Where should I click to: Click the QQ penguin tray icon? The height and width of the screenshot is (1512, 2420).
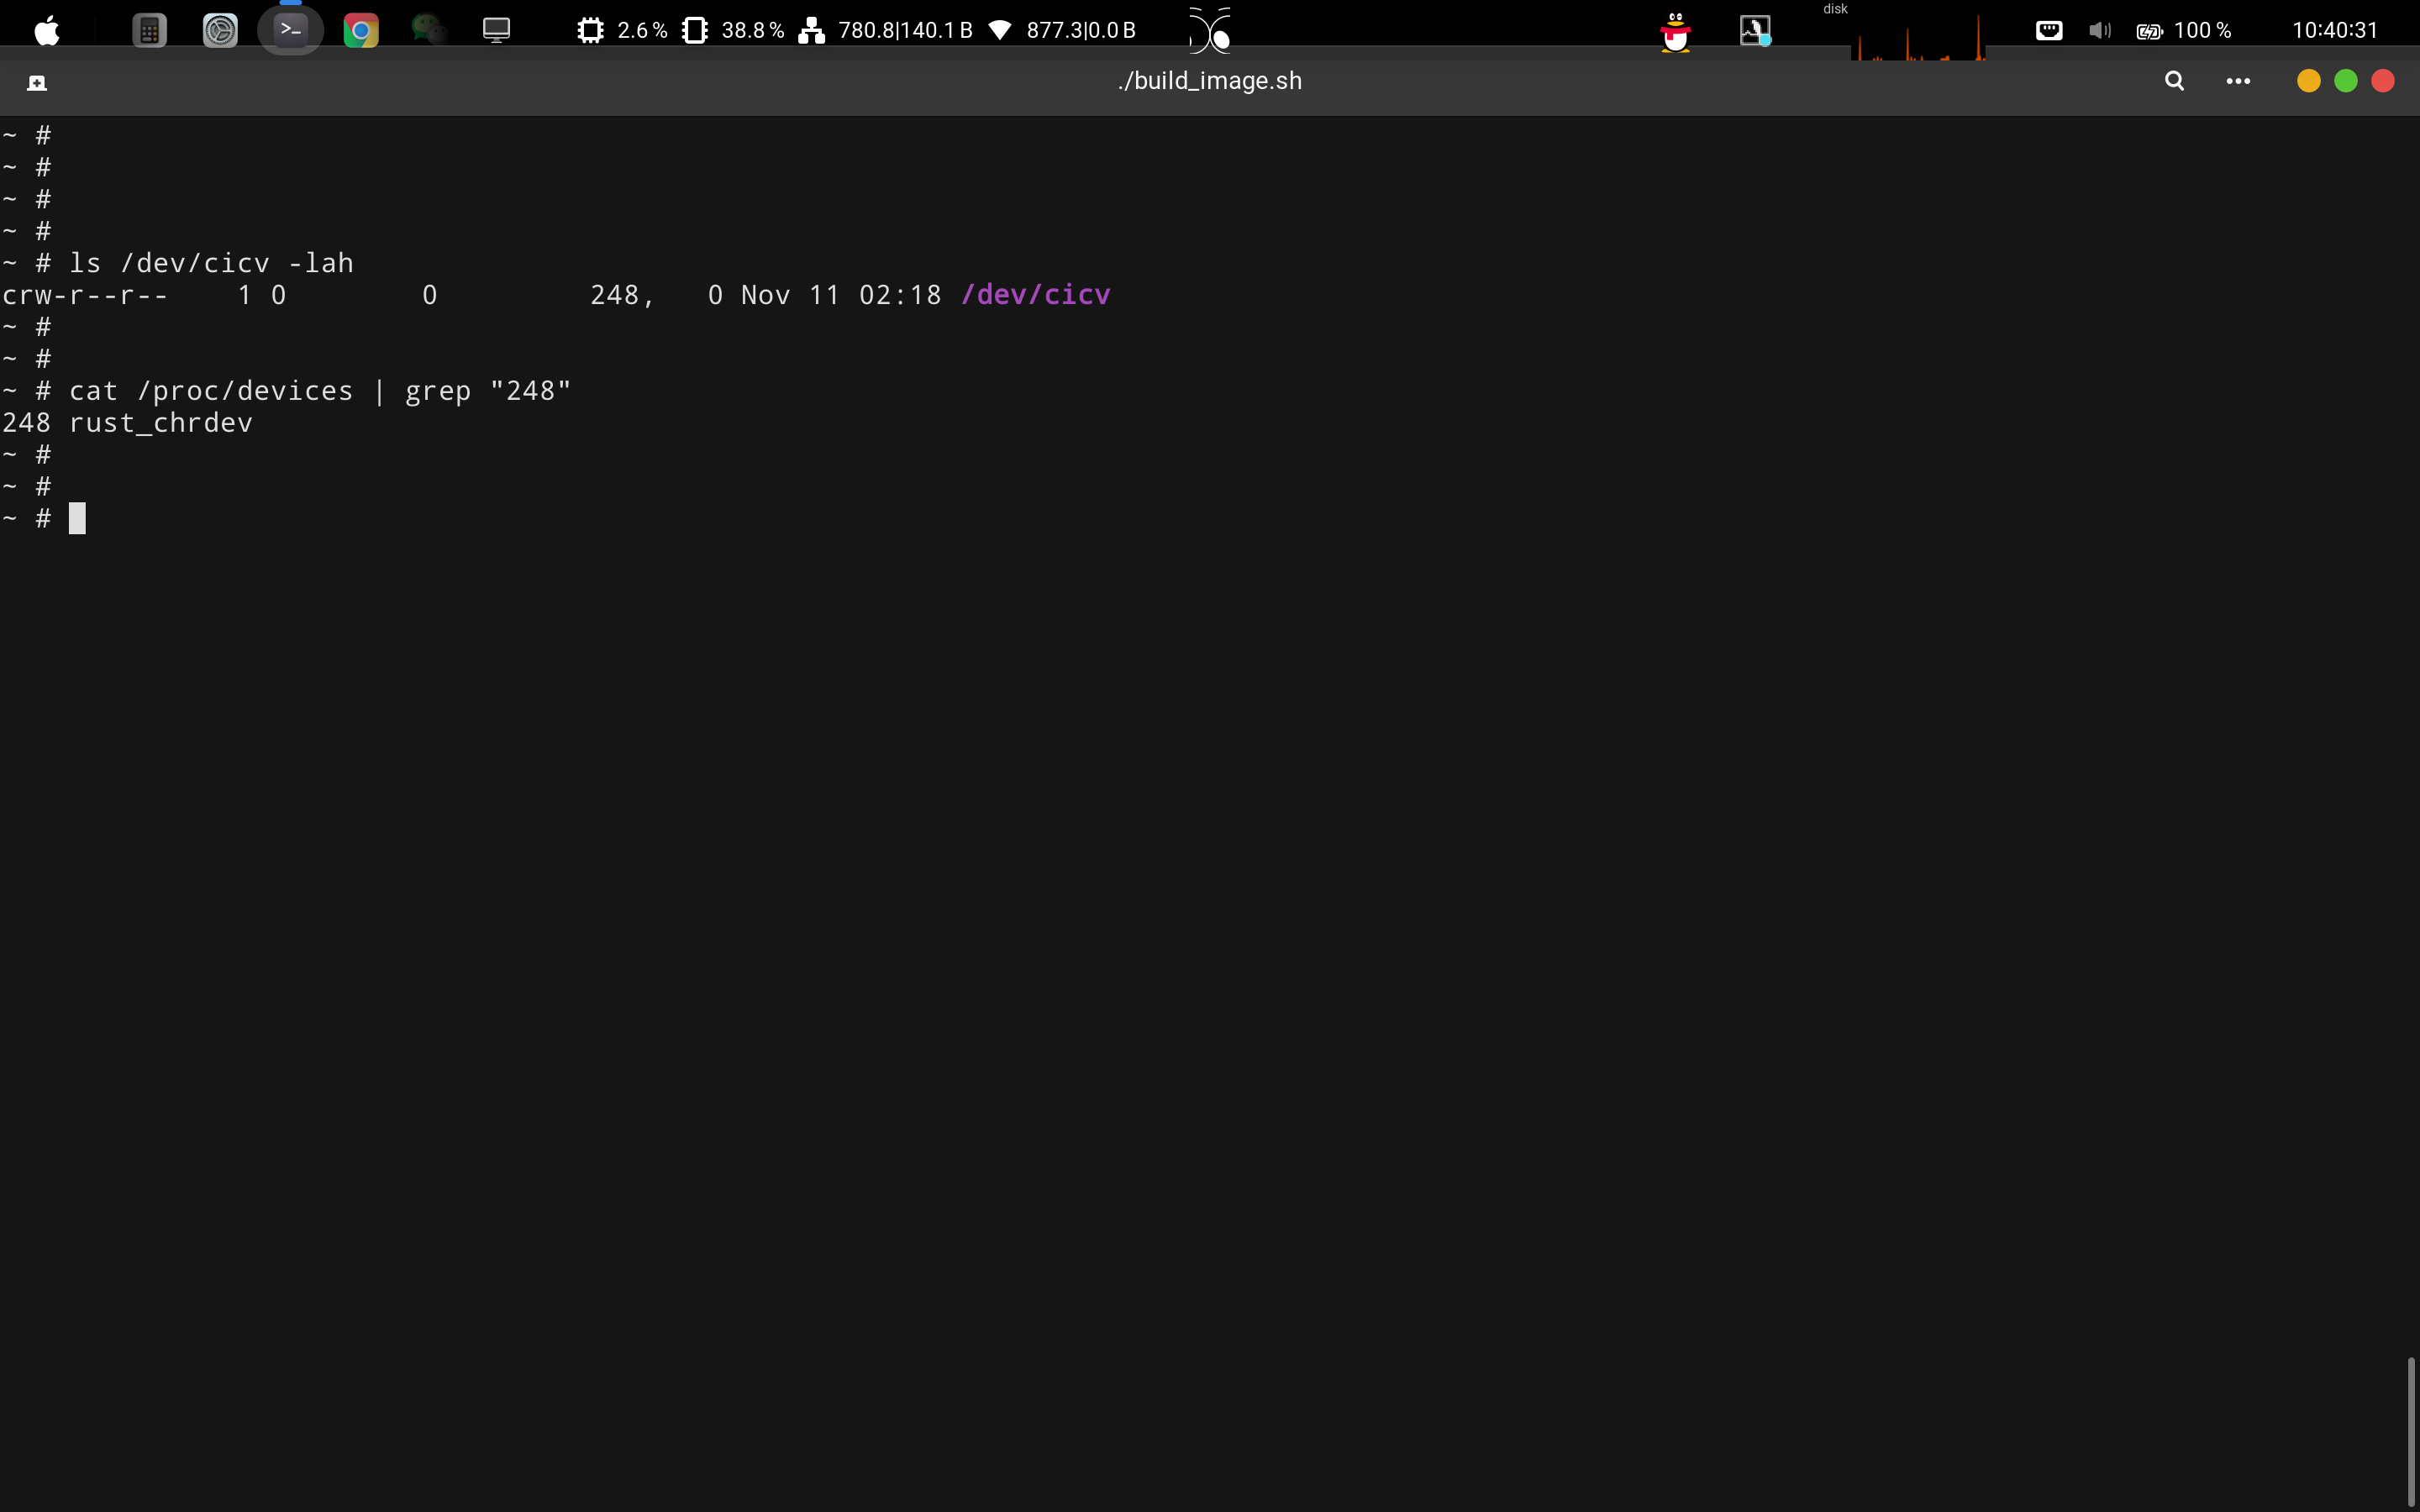[x=1675, y=31]
